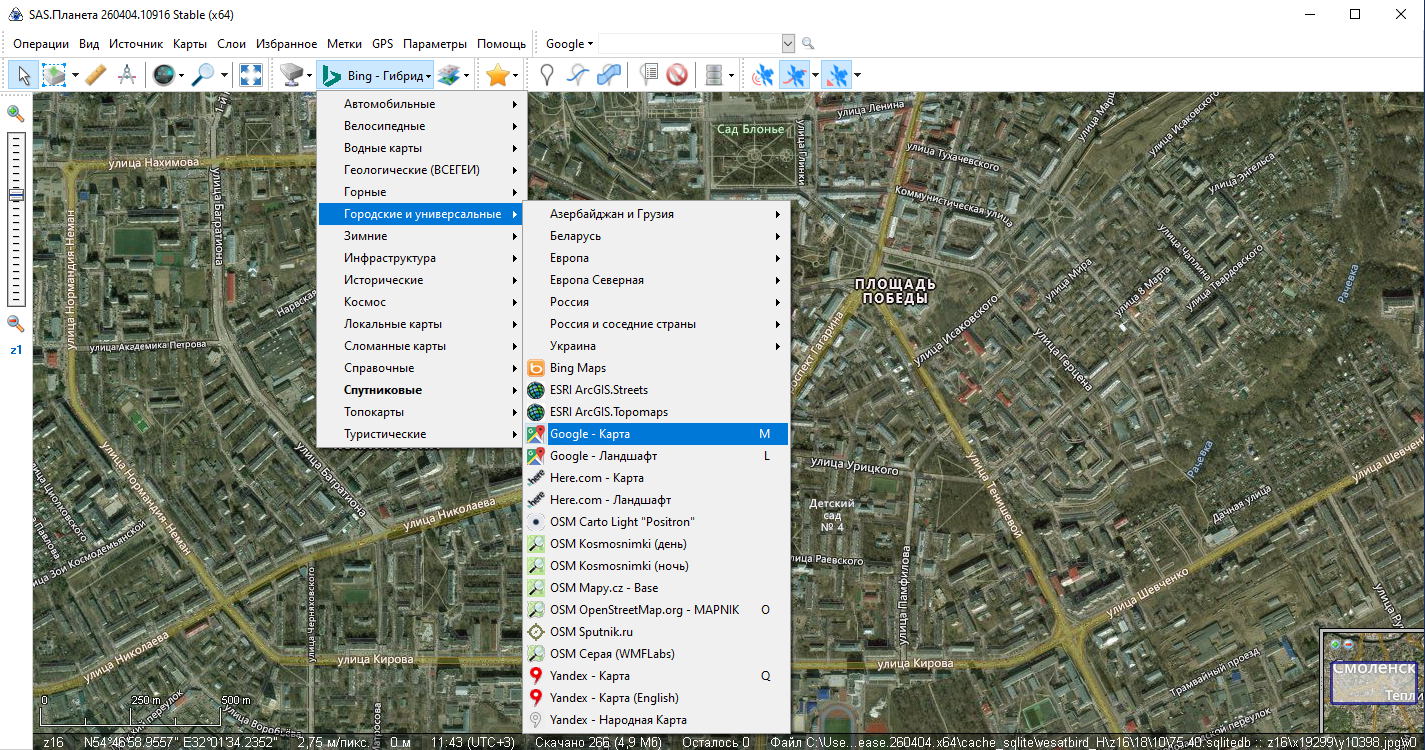Image resolution: width=1425 pixels, height=750 pixels.
Task: Click the add polygon icon in toolbar
Action: (x=608, y=75)
